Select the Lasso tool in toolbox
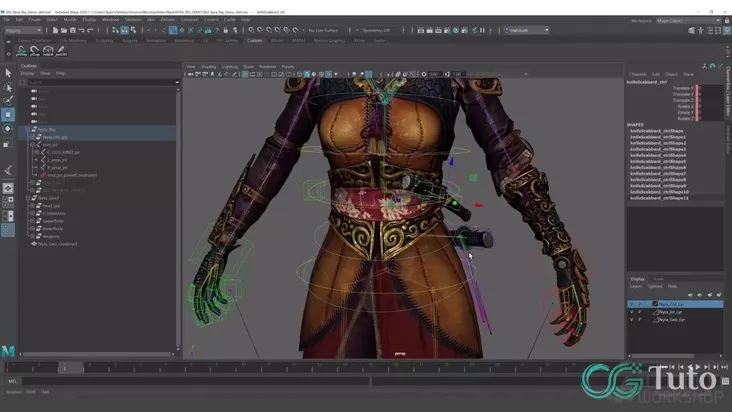 8,87
